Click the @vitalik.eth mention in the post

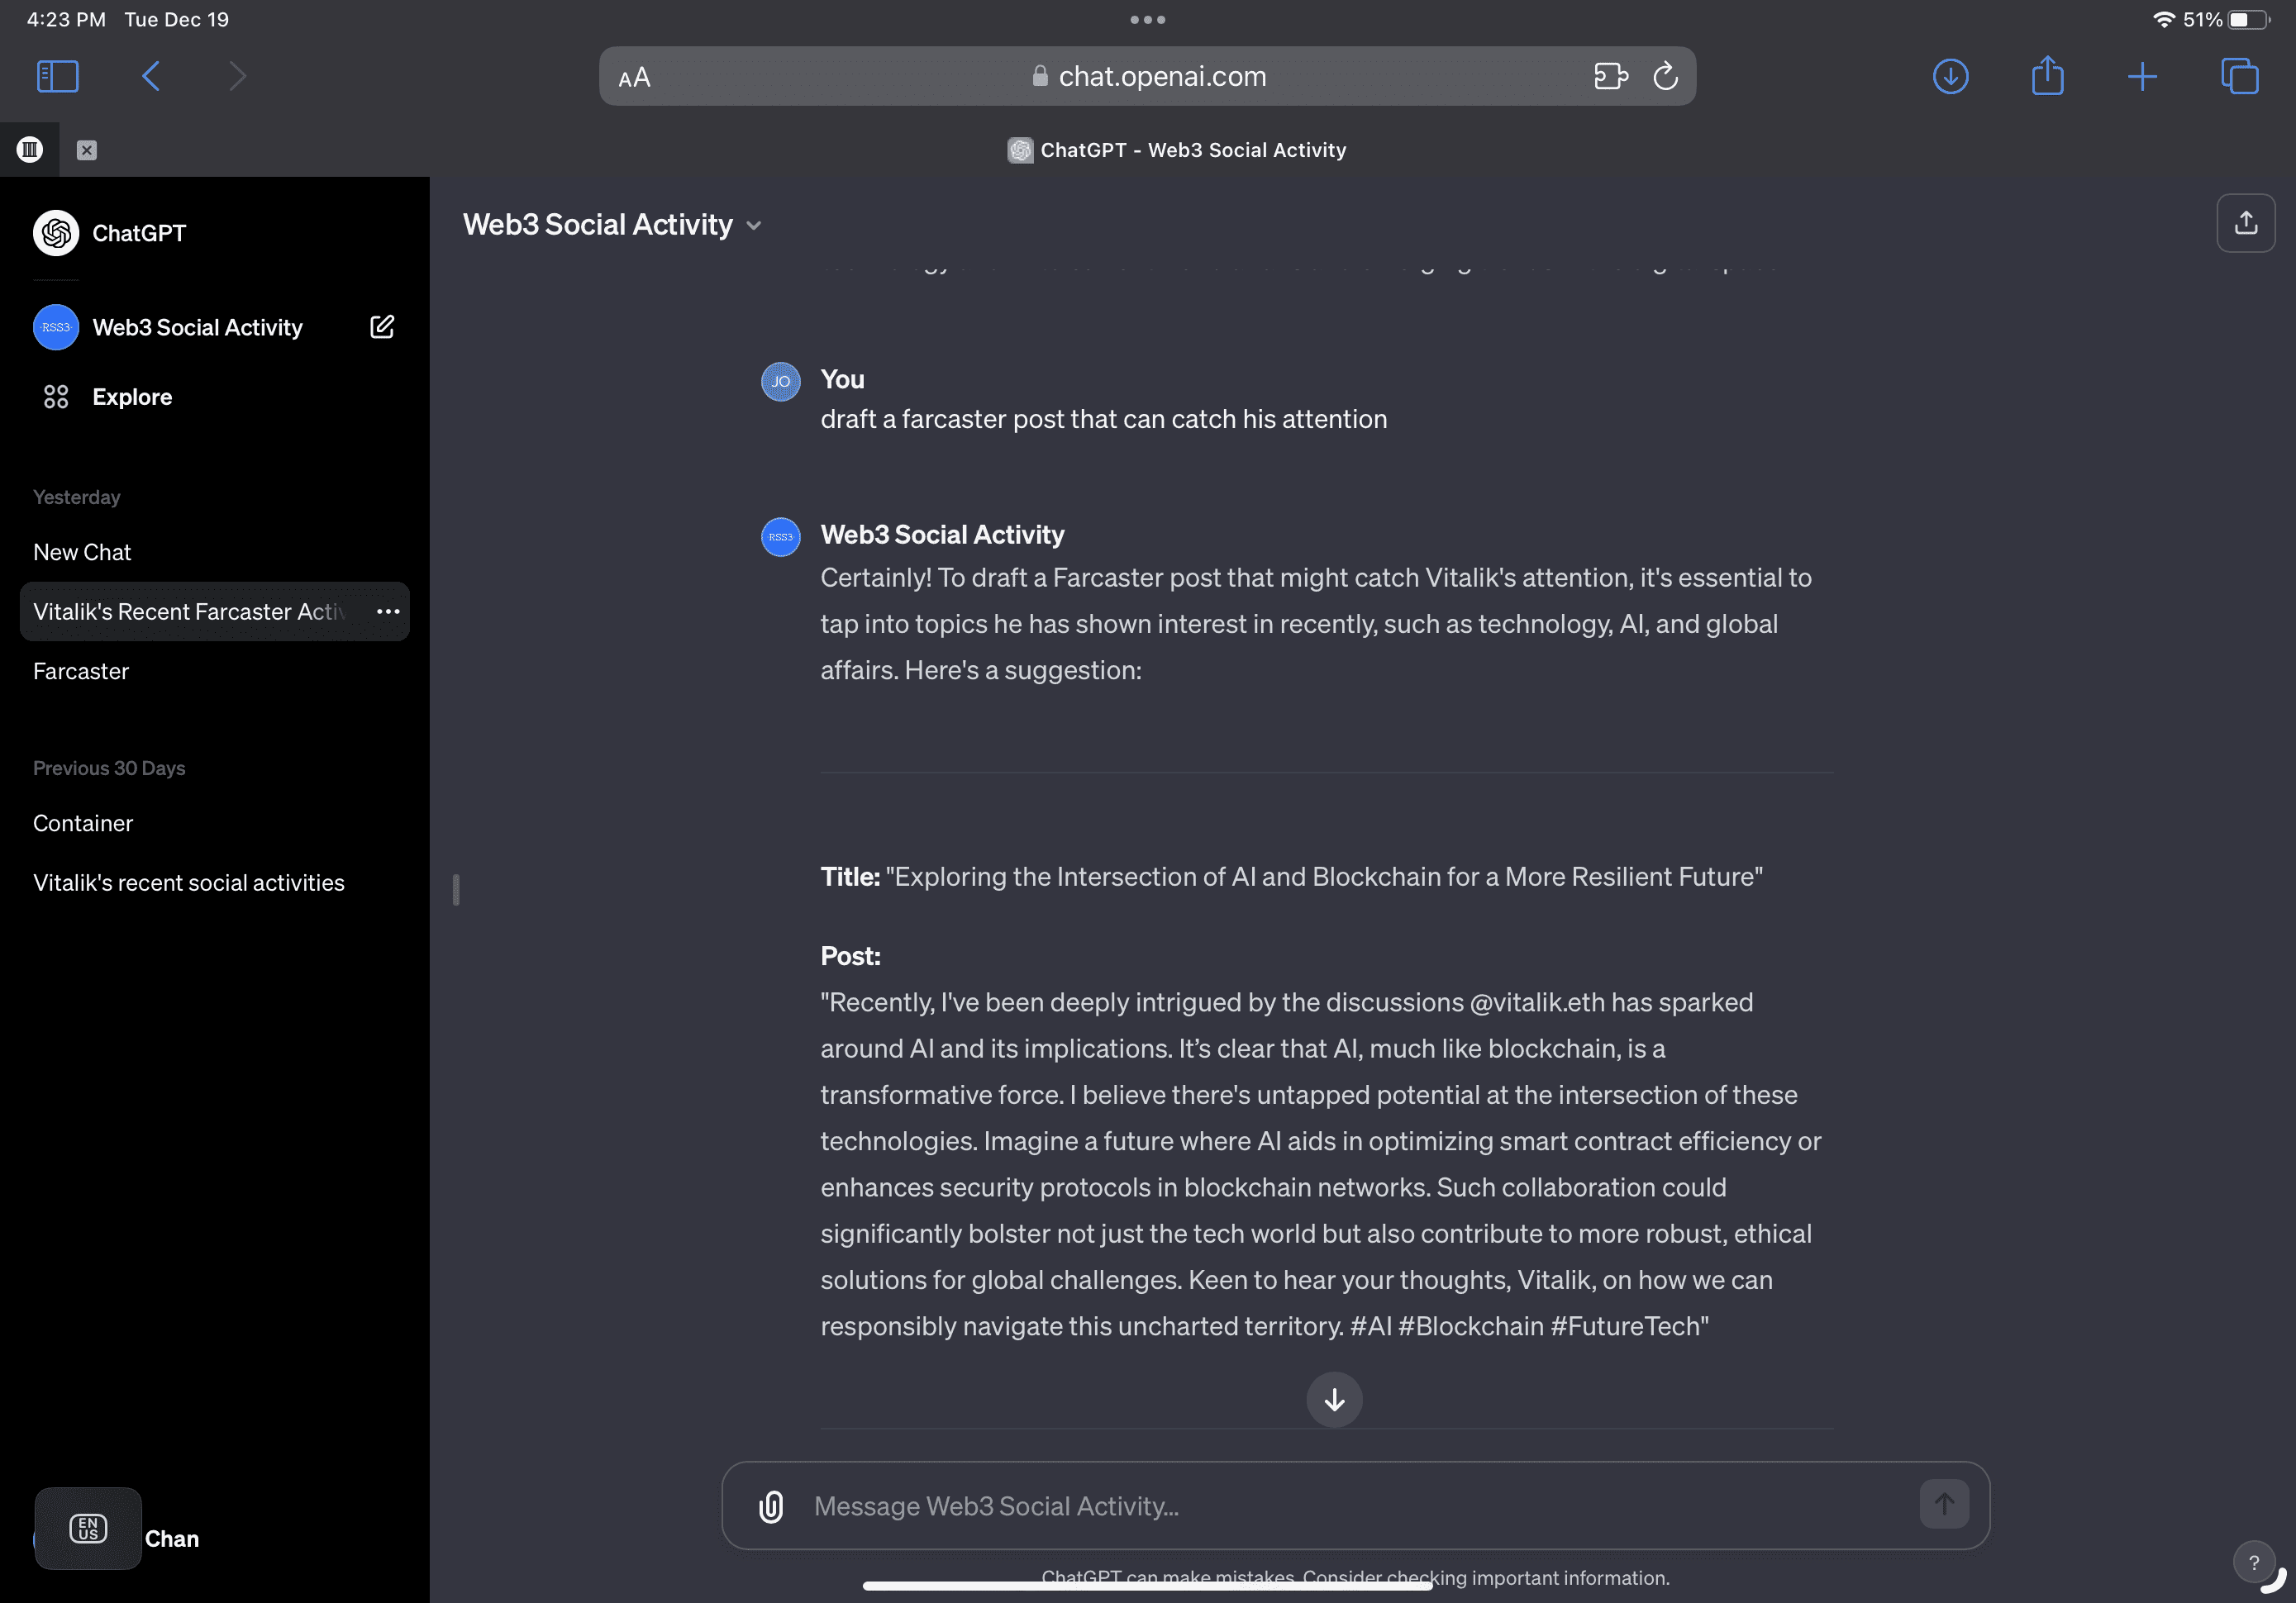coord(1537,1002)
